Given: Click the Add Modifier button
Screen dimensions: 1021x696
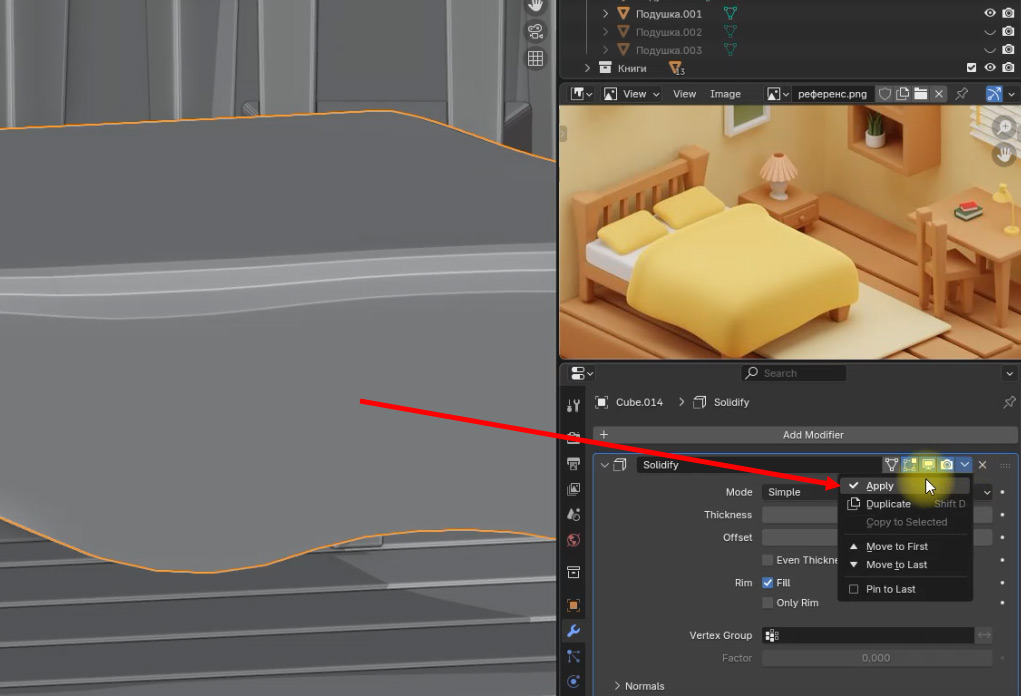Looking at the screenshot, I should (x=812, y=435).
